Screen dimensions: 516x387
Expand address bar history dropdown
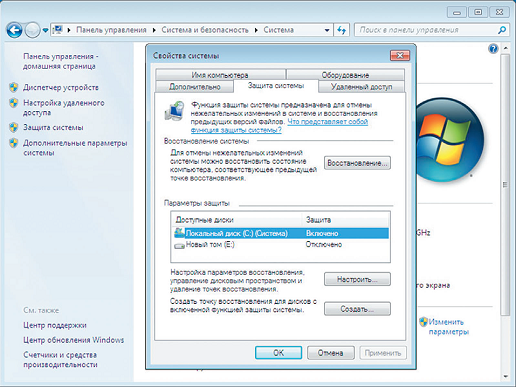click(x=327, y=30)
